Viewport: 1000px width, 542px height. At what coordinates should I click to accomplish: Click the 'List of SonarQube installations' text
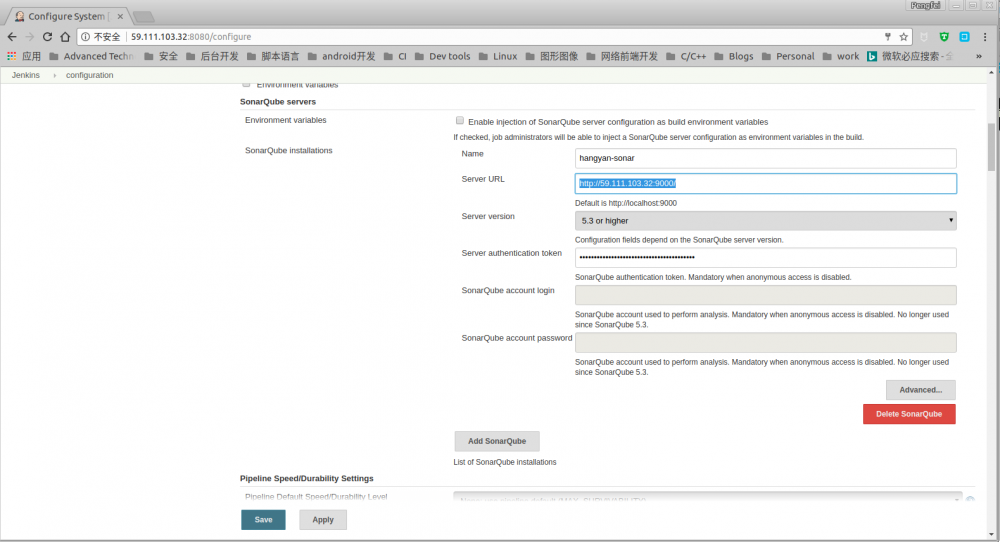[x=504, y=462]
